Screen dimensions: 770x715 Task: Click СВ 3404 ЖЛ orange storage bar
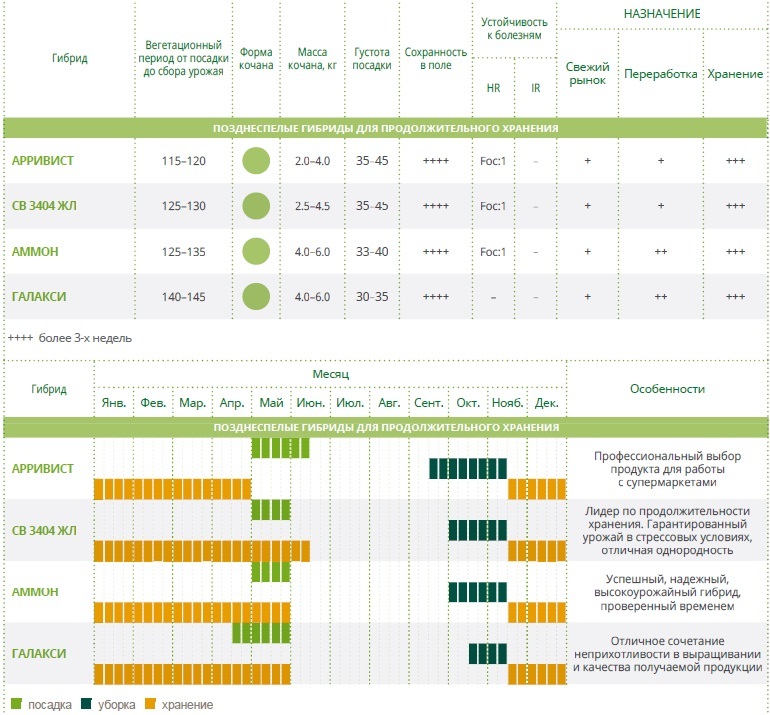click(x=202, y=551)
